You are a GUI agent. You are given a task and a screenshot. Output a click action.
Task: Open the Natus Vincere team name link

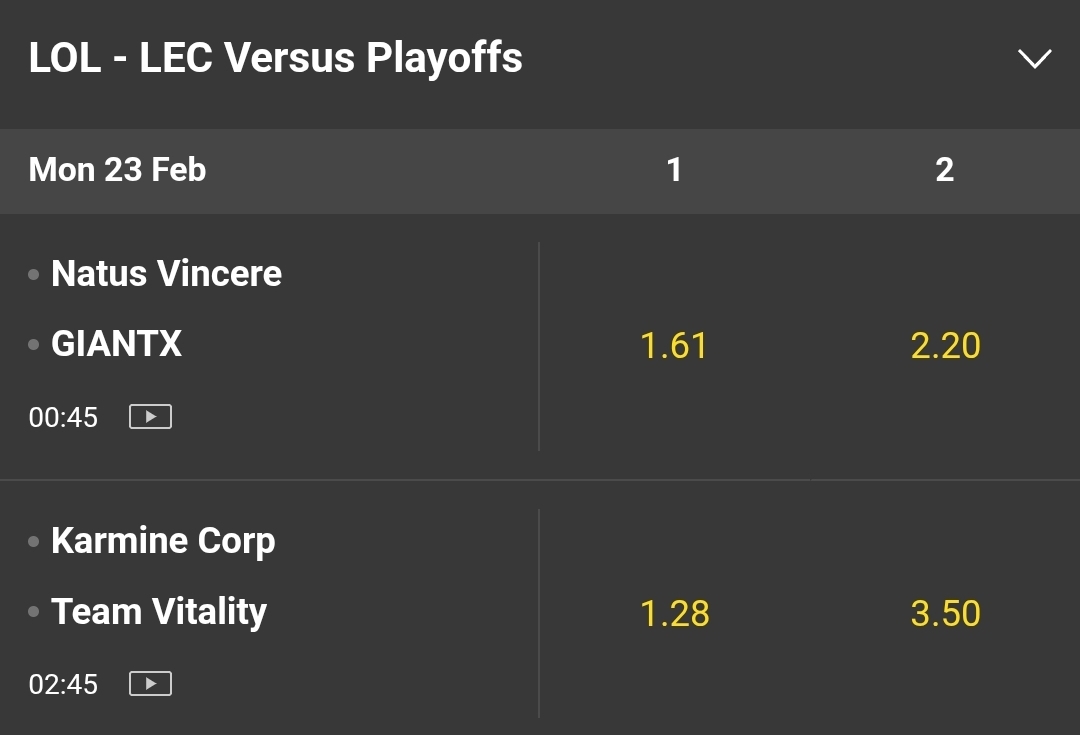tap(166, 273)
